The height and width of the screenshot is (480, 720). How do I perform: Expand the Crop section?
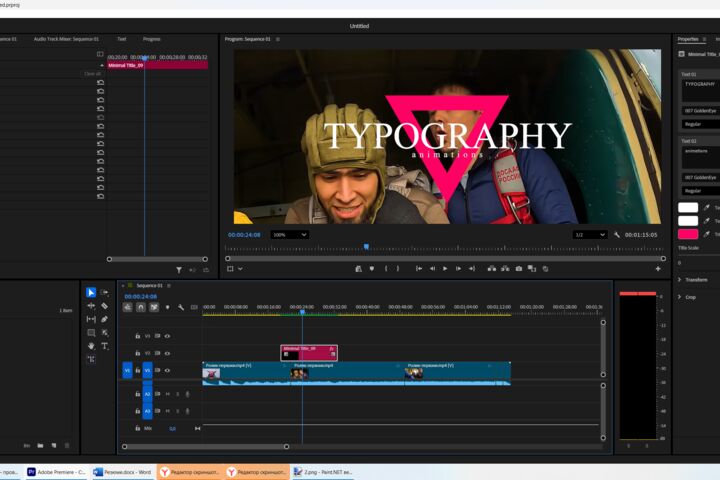[679, 297]
